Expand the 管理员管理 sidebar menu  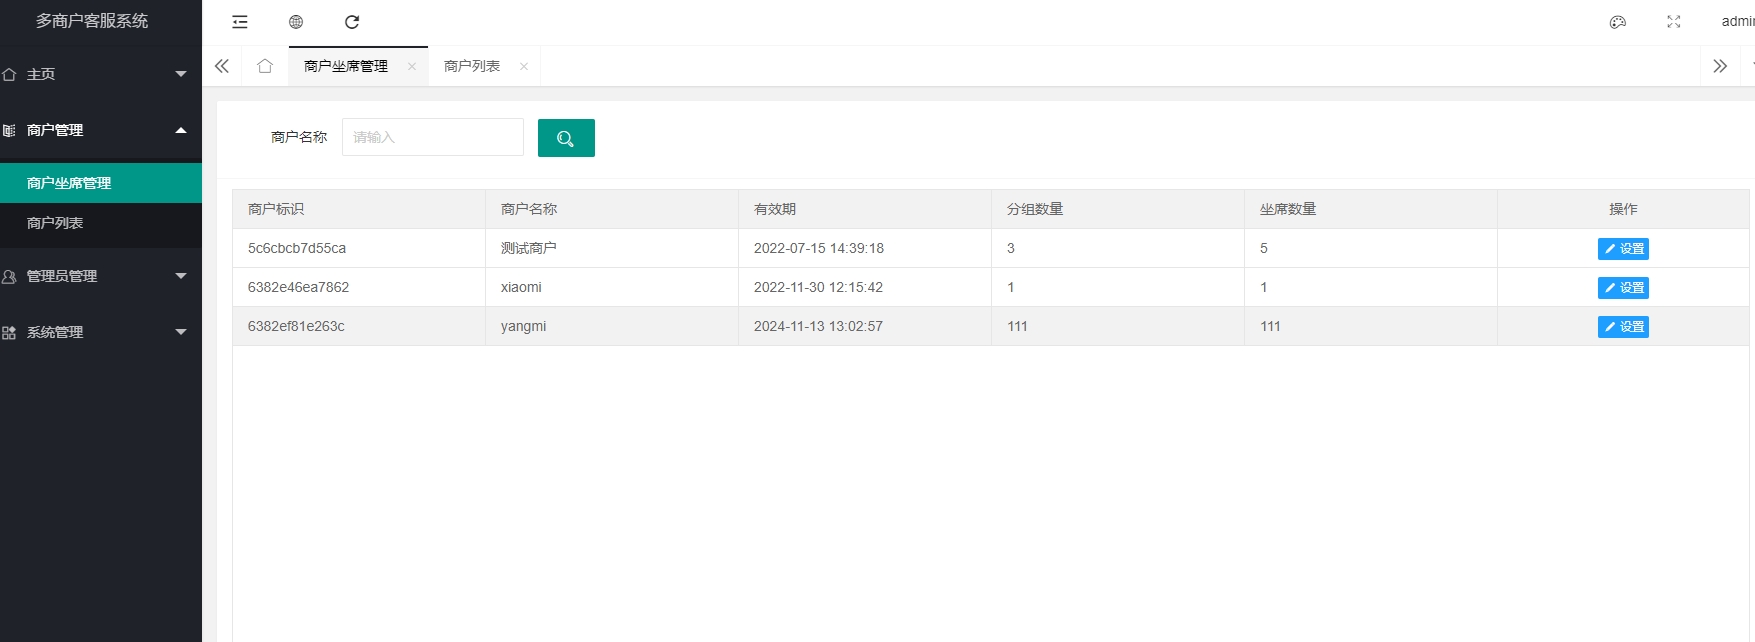point(100,276)
